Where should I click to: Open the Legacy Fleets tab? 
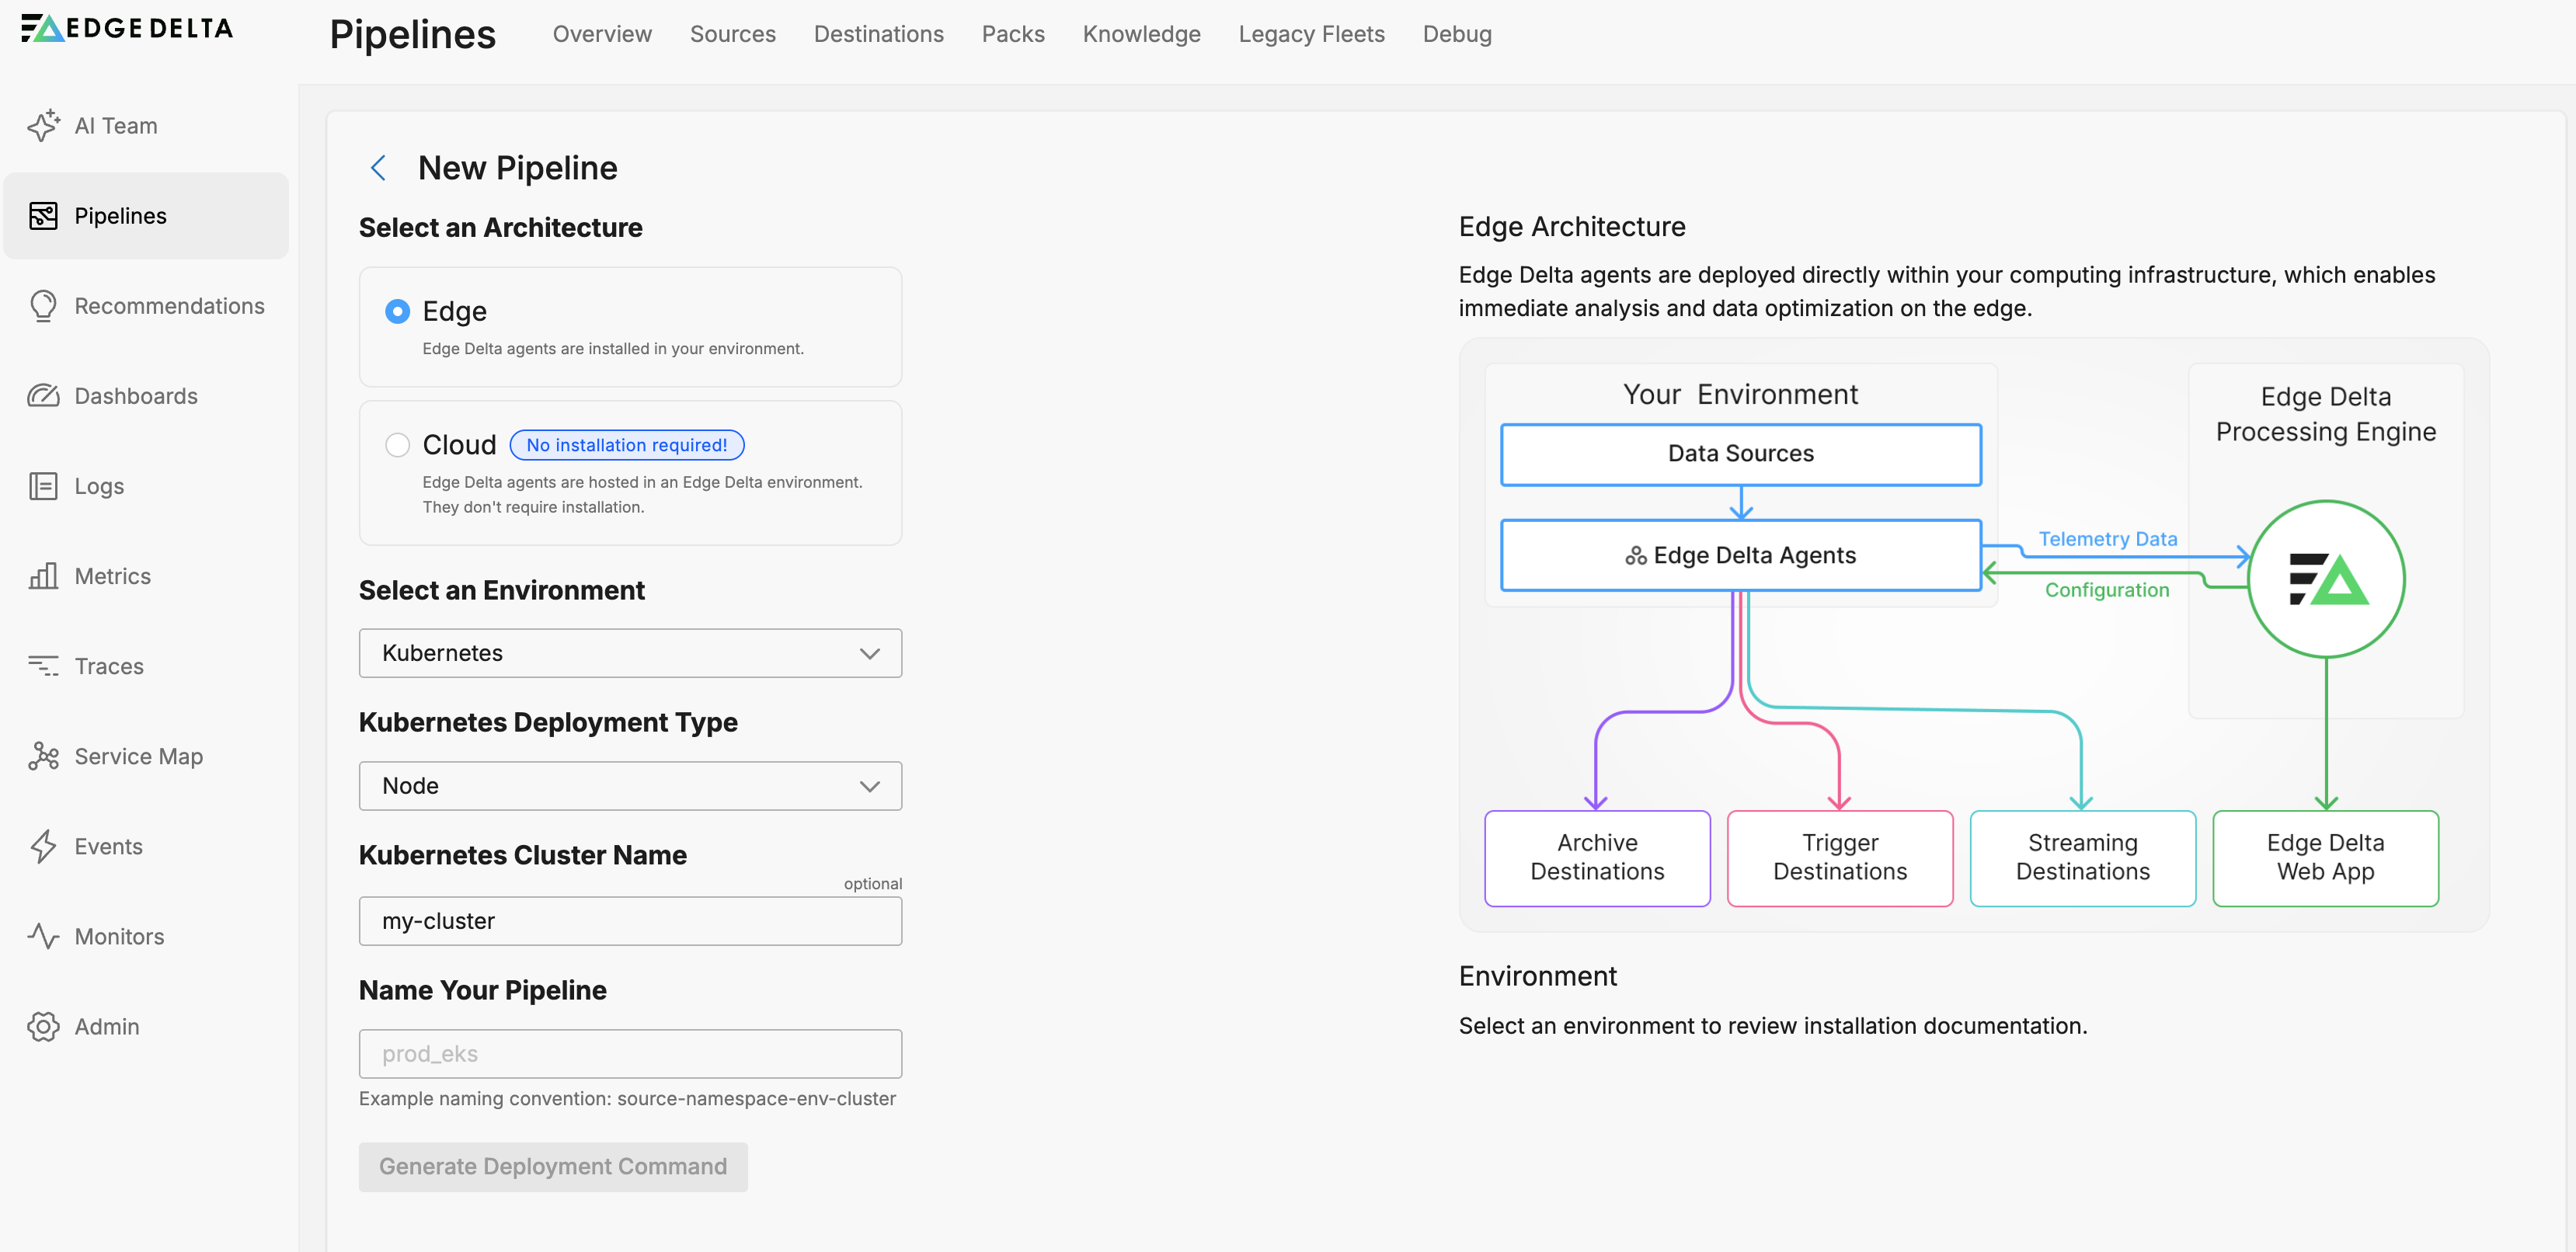1311,34
